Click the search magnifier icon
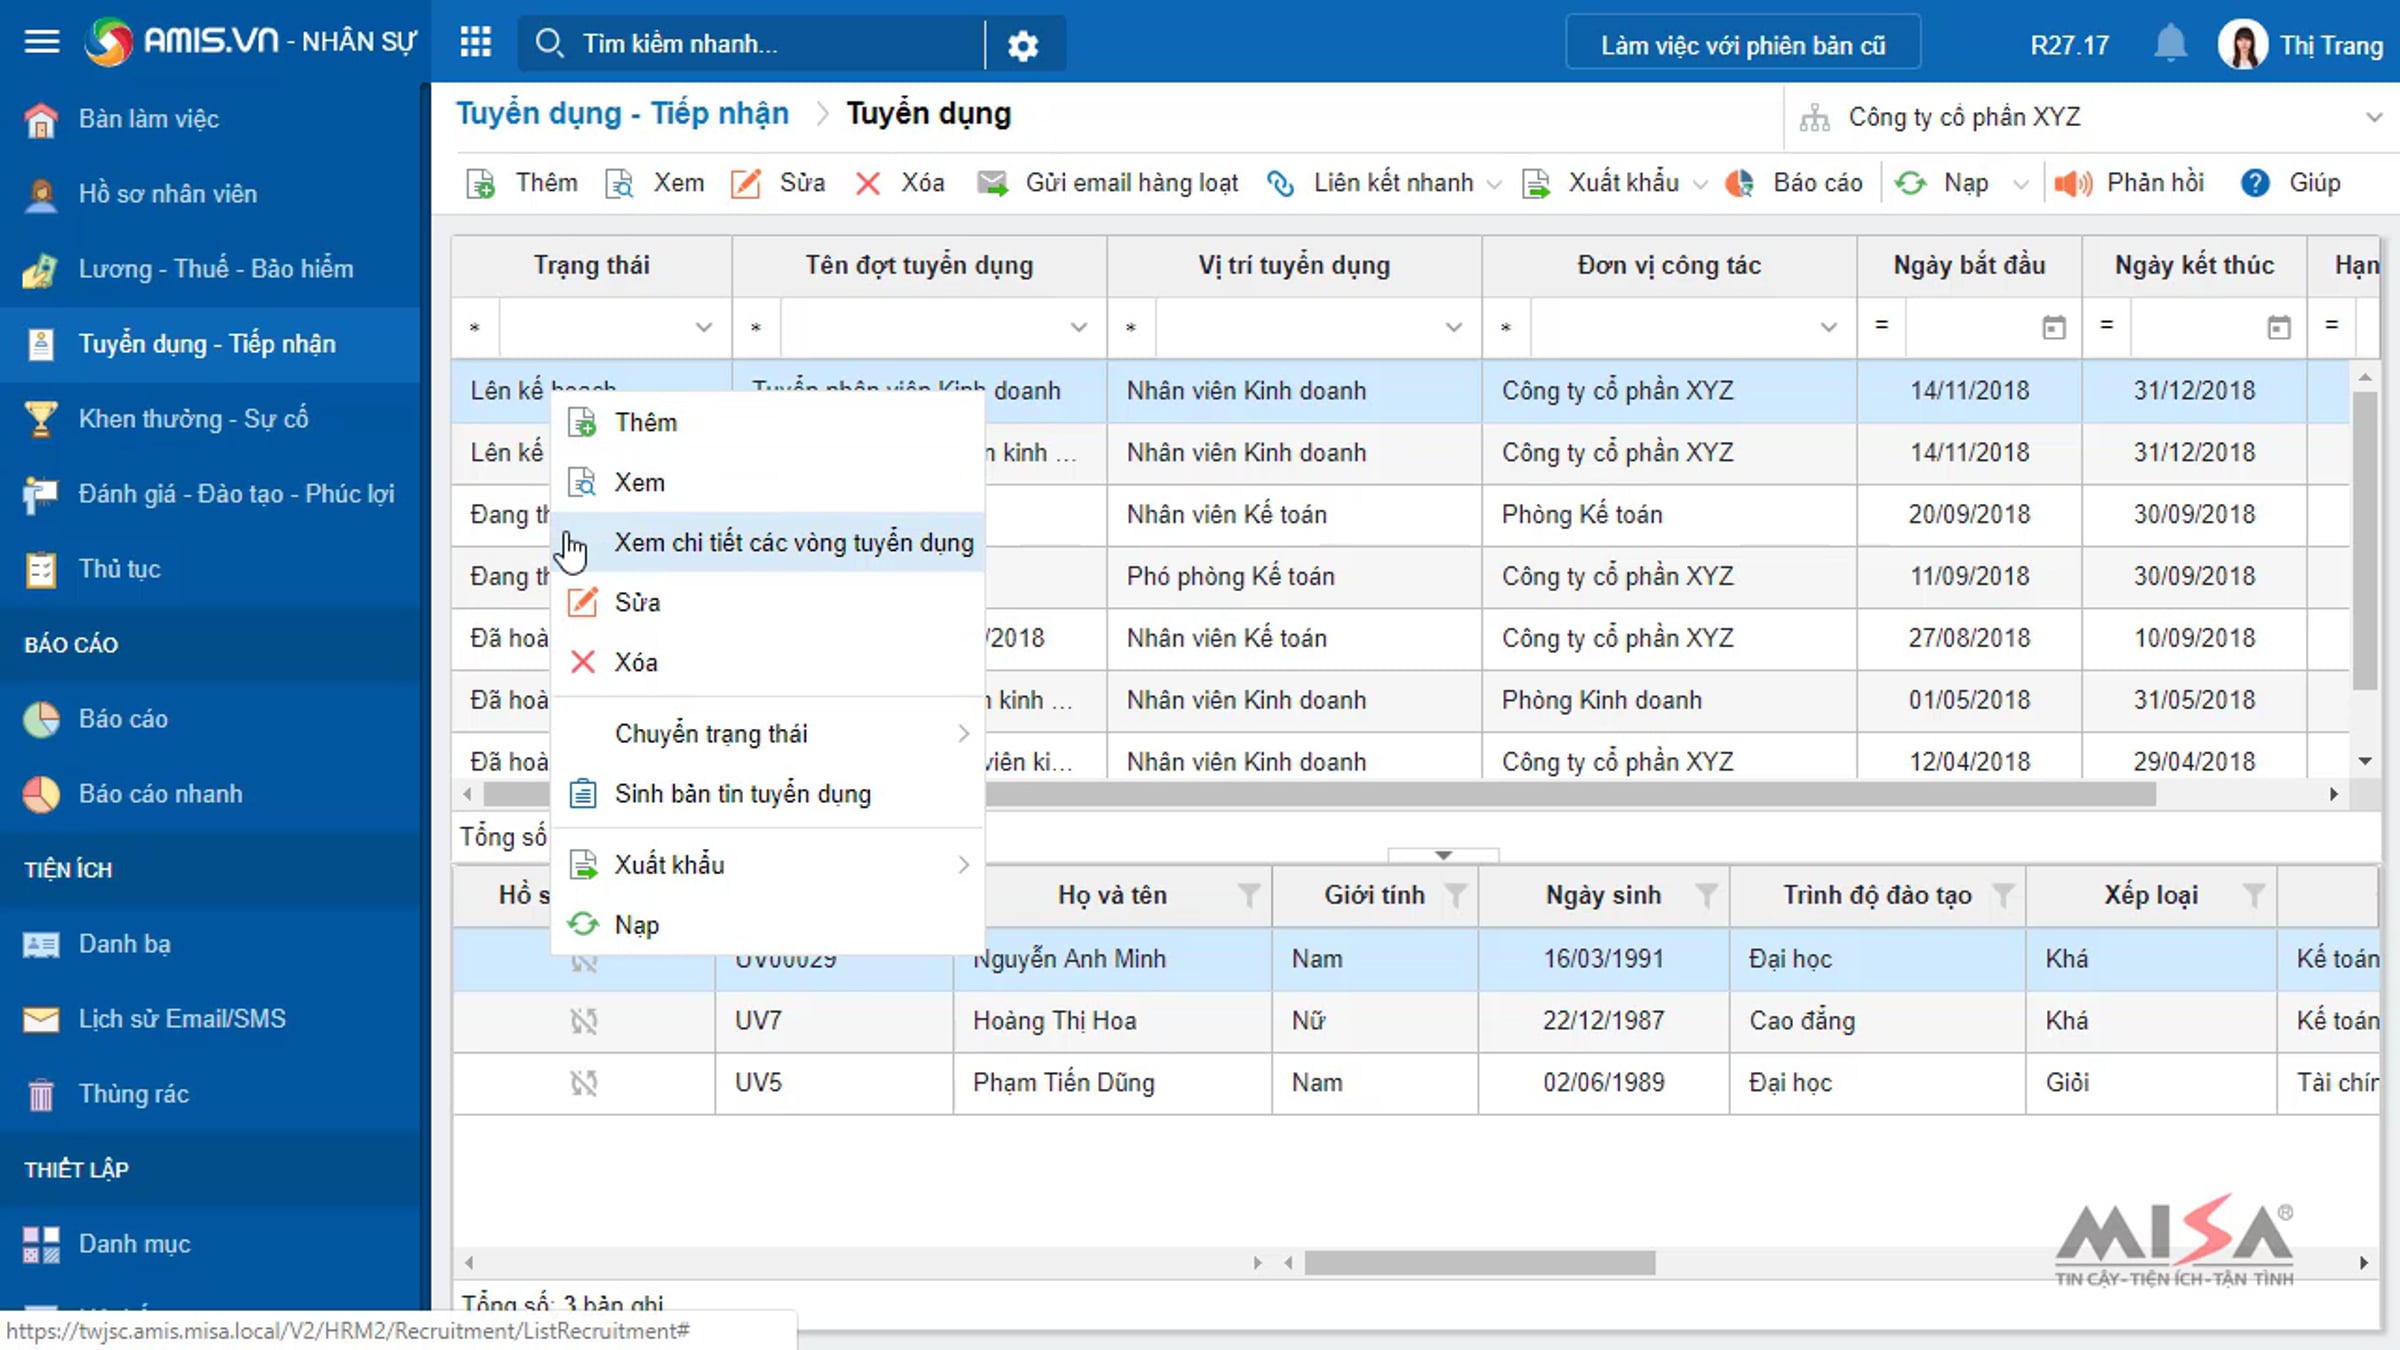Image resolution: width=2400 pixels, height=1350 pixels. pos(549,43)
